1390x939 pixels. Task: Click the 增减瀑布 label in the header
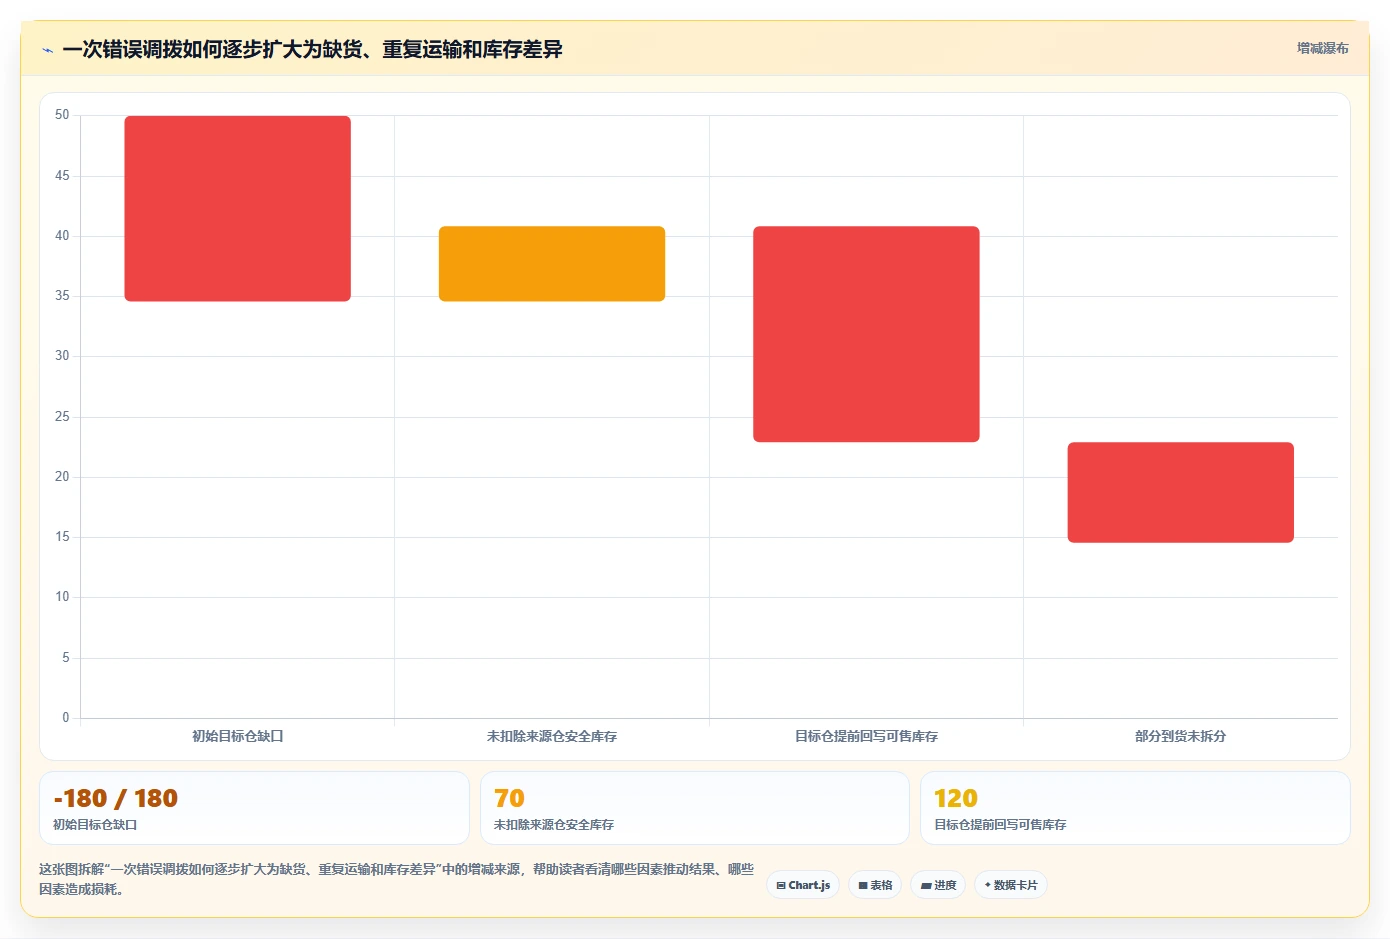1322,48
